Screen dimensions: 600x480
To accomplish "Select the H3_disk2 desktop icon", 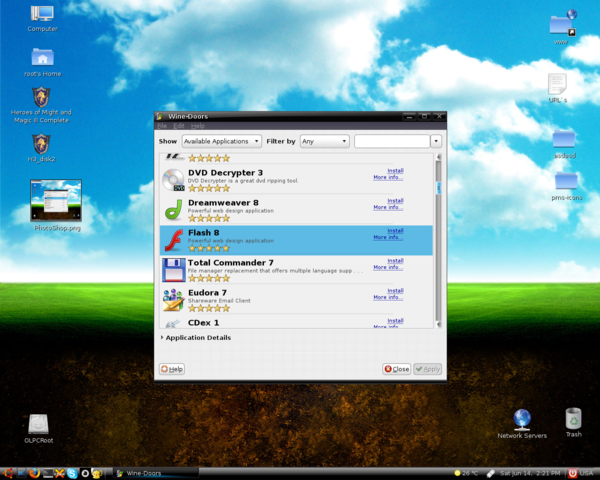I will (x=41, y=144).
